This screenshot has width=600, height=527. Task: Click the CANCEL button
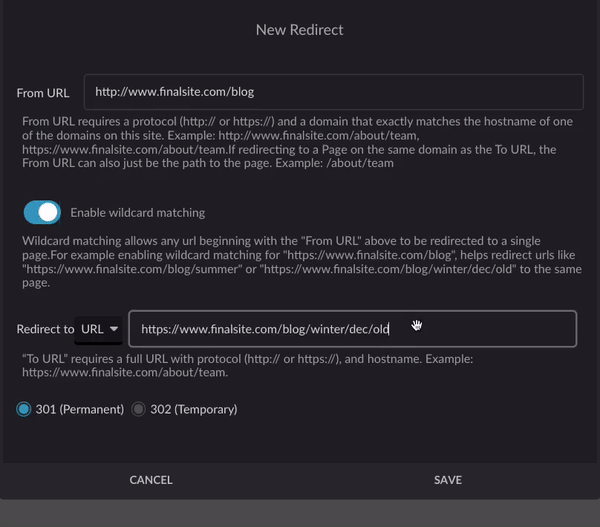[151, 480]
